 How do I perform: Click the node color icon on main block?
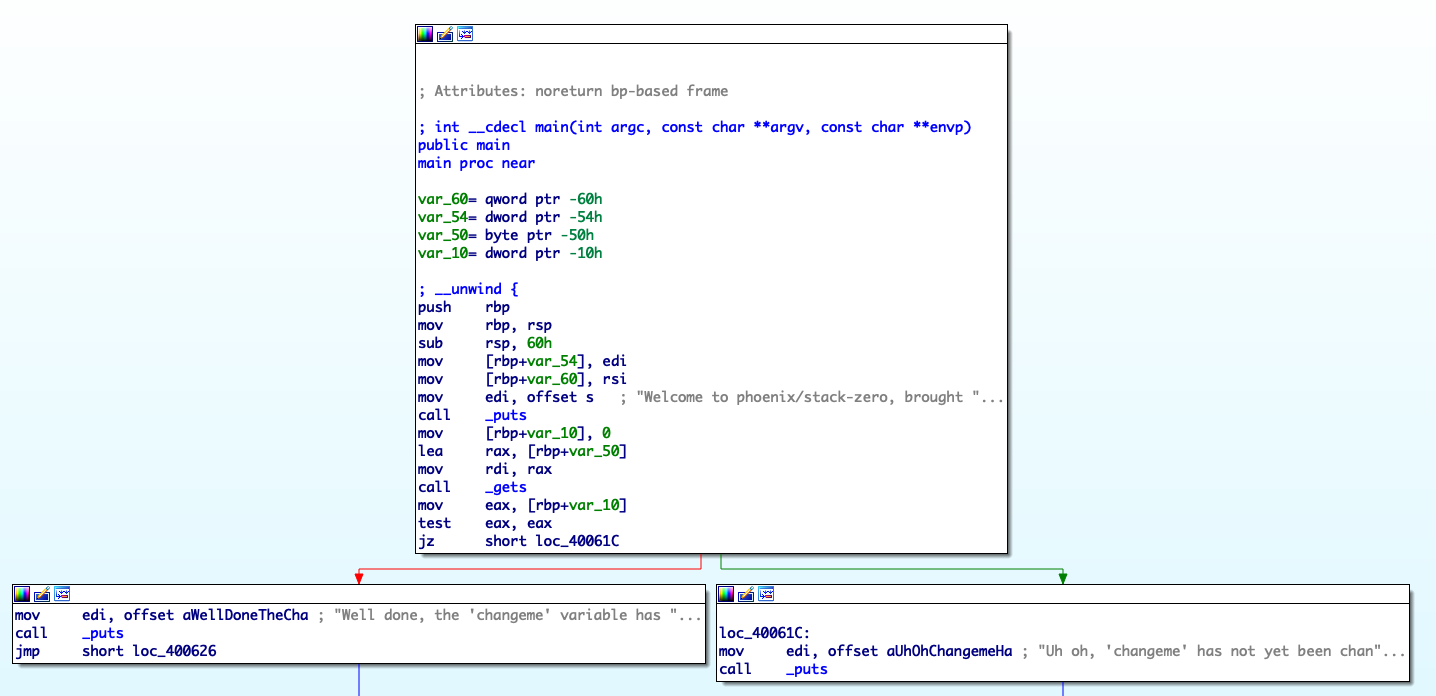click(425, 34)
